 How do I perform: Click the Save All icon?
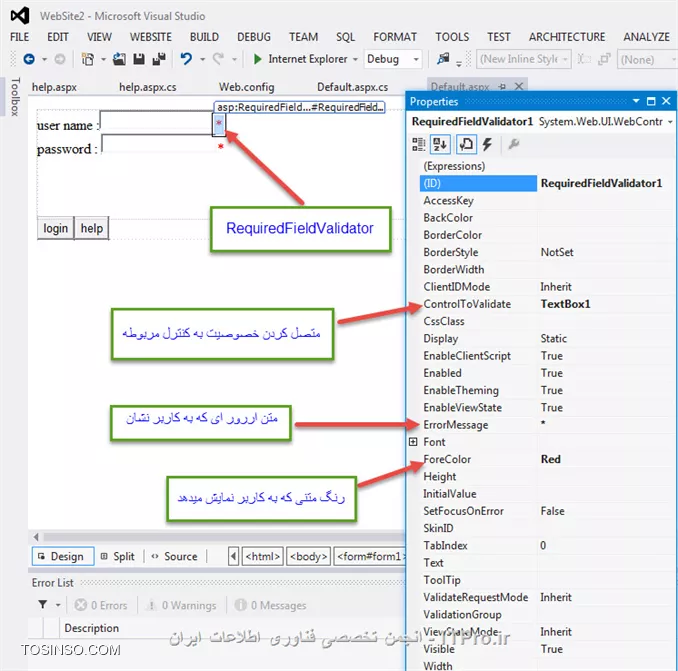[x=159, y=59]
